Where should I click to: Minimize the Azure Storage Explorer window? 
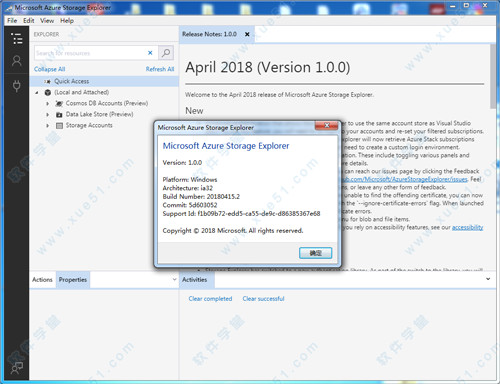click(452, 6)
